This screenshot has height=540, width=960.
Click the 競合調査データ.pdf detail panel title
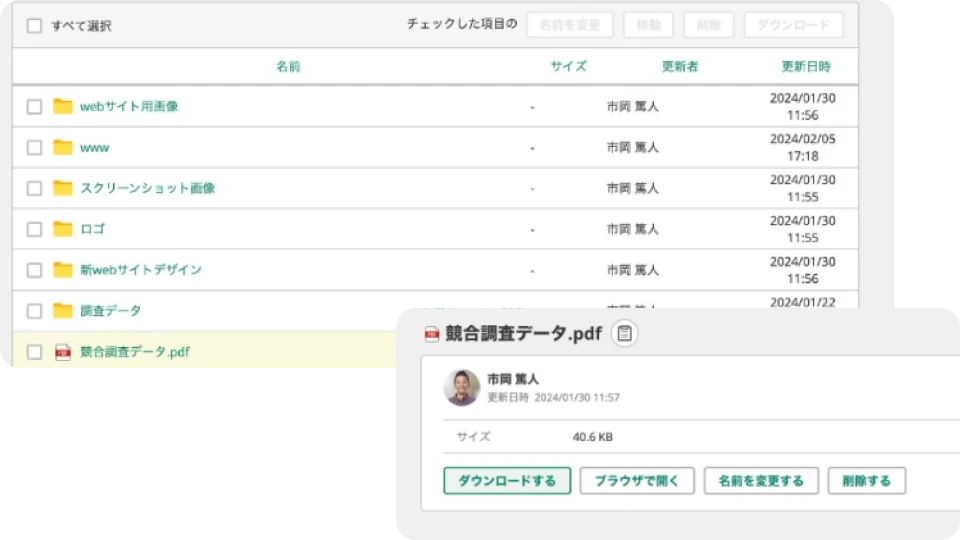tap(523, 334)
